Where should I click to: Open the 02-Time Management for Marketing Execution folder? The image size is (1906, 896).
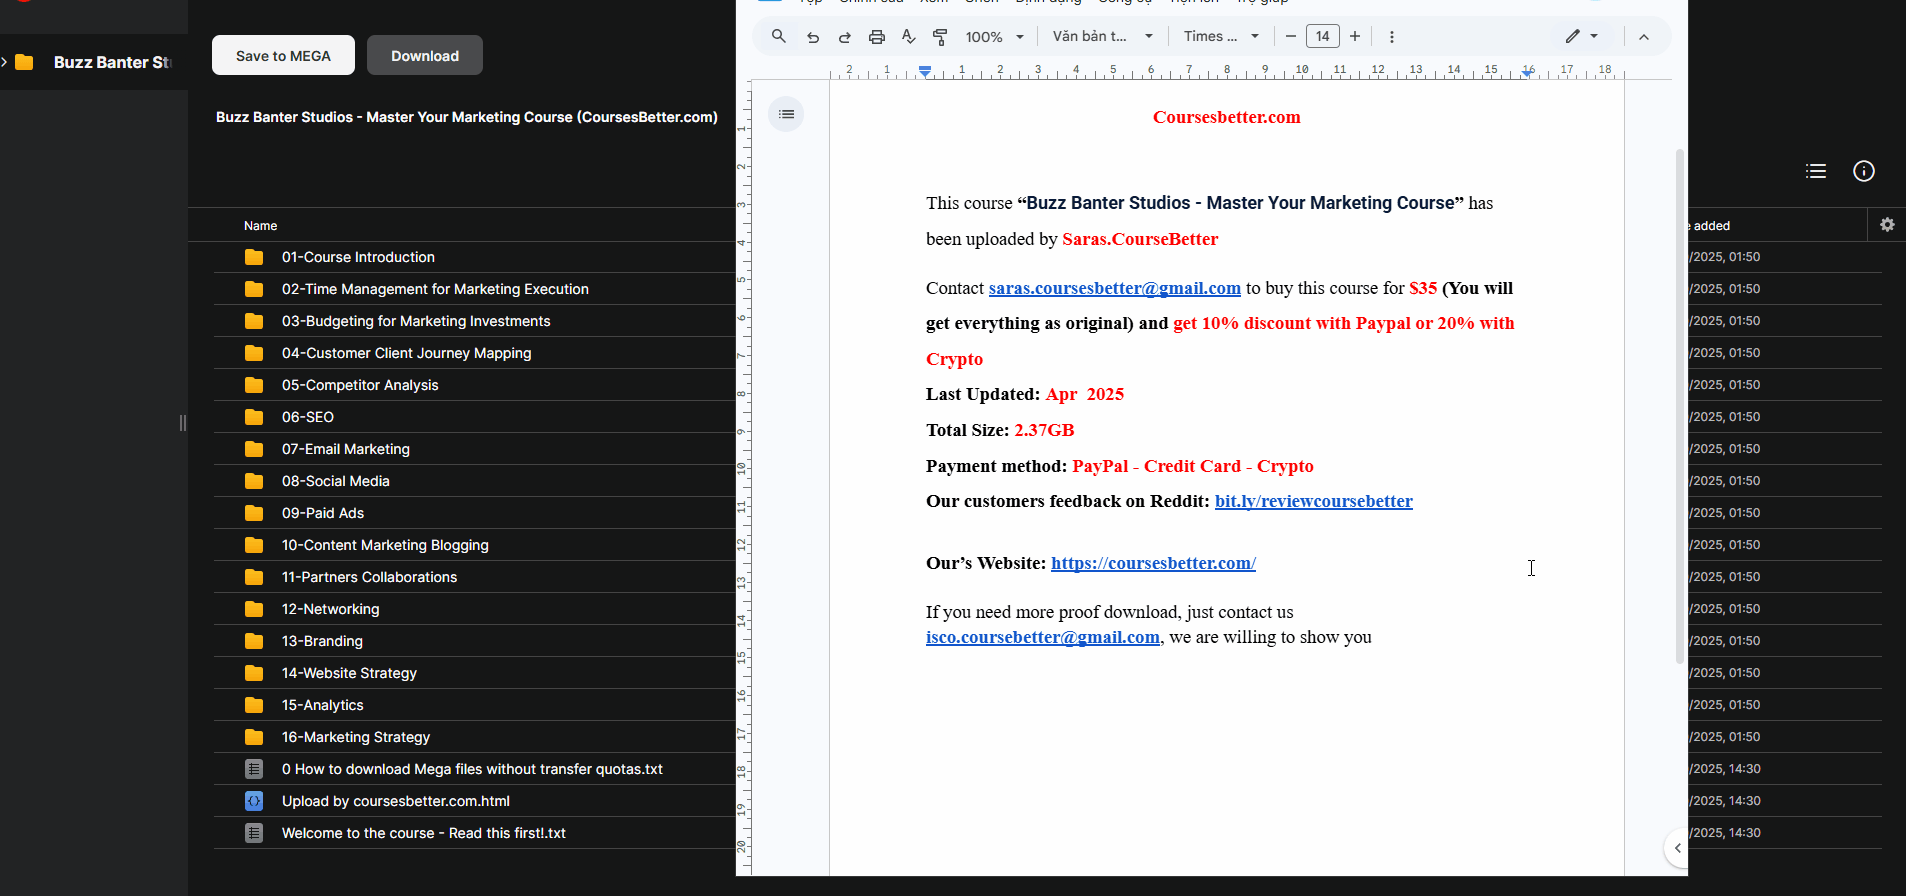point(474,289)
